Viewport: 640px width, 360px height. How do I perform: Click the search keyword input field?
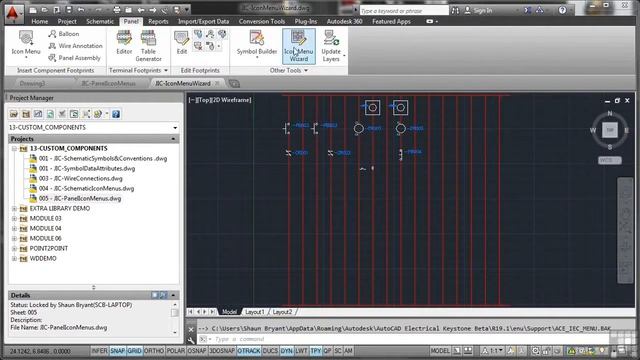point(403,11)
